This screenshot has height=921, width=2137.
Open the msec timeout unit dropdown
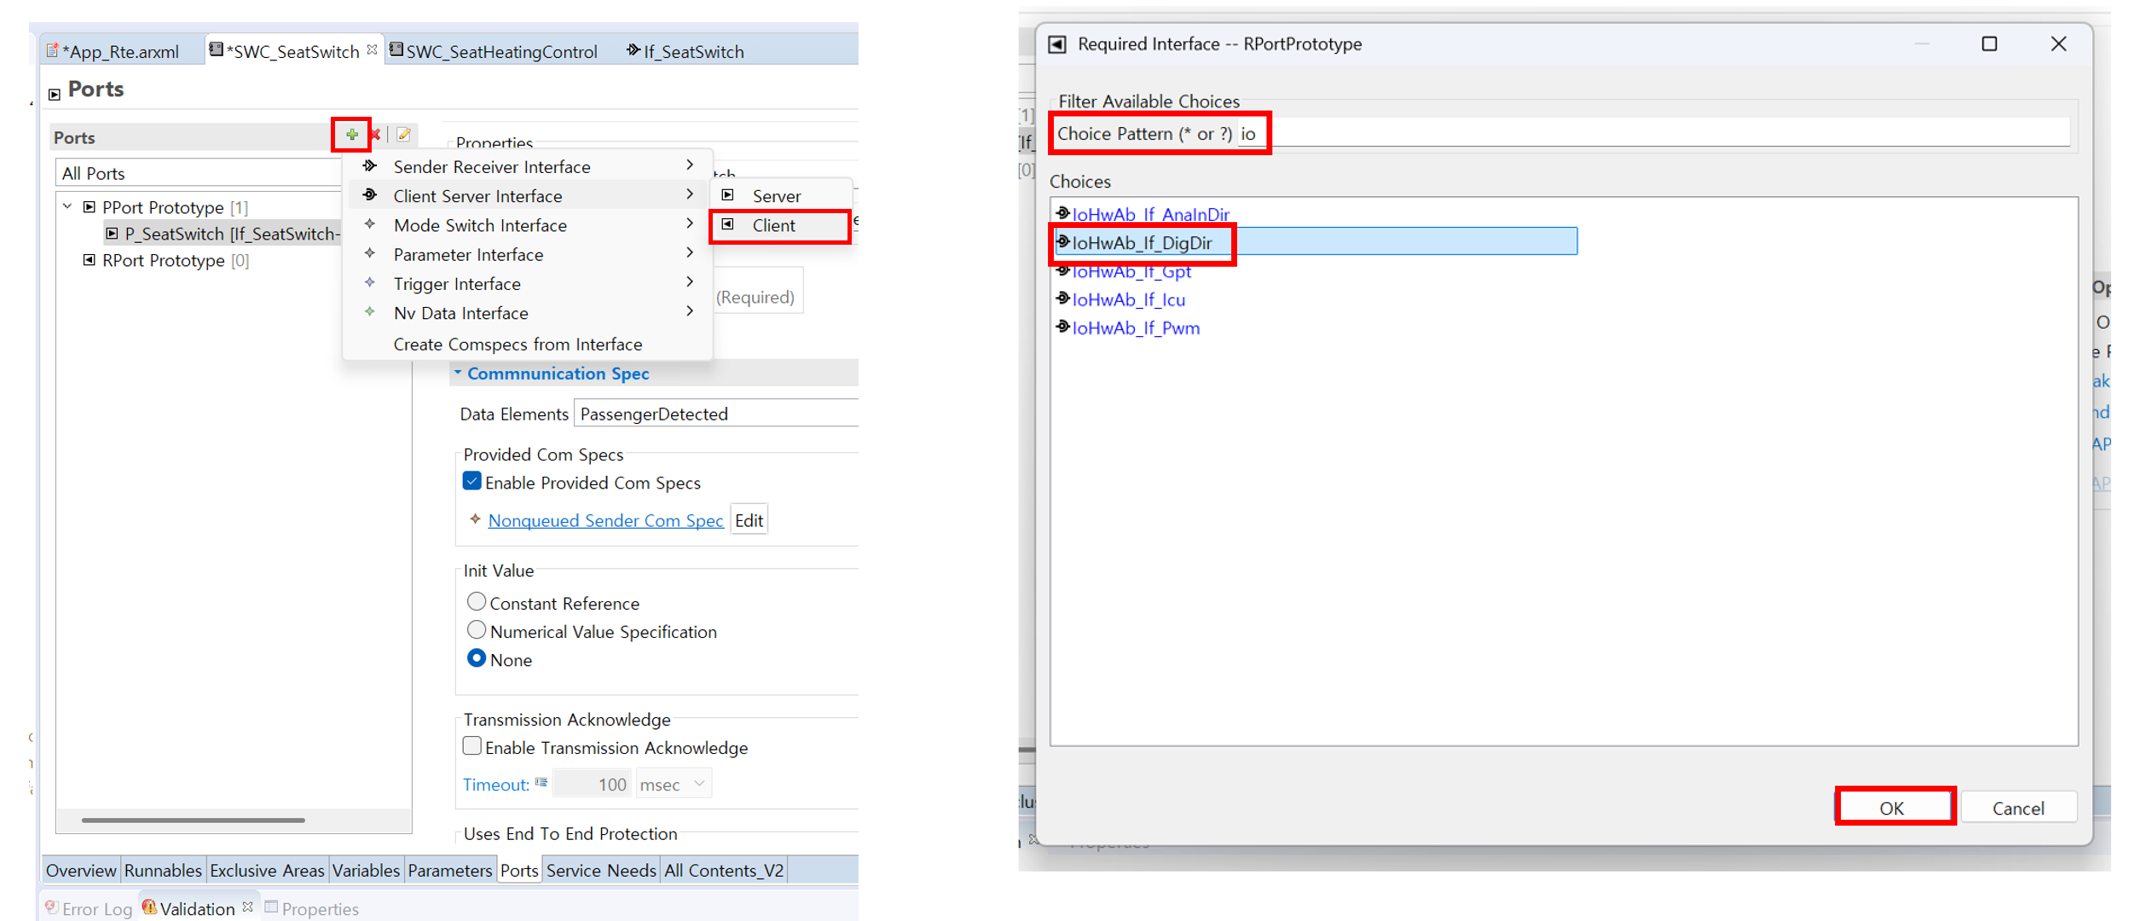[673, 785]
